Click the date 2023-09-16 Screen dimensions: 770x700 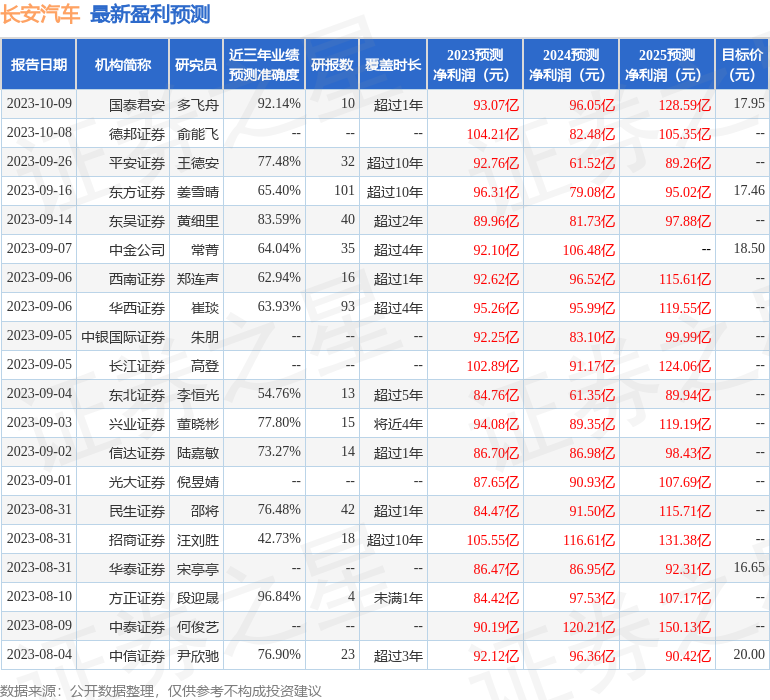[39, 190]
